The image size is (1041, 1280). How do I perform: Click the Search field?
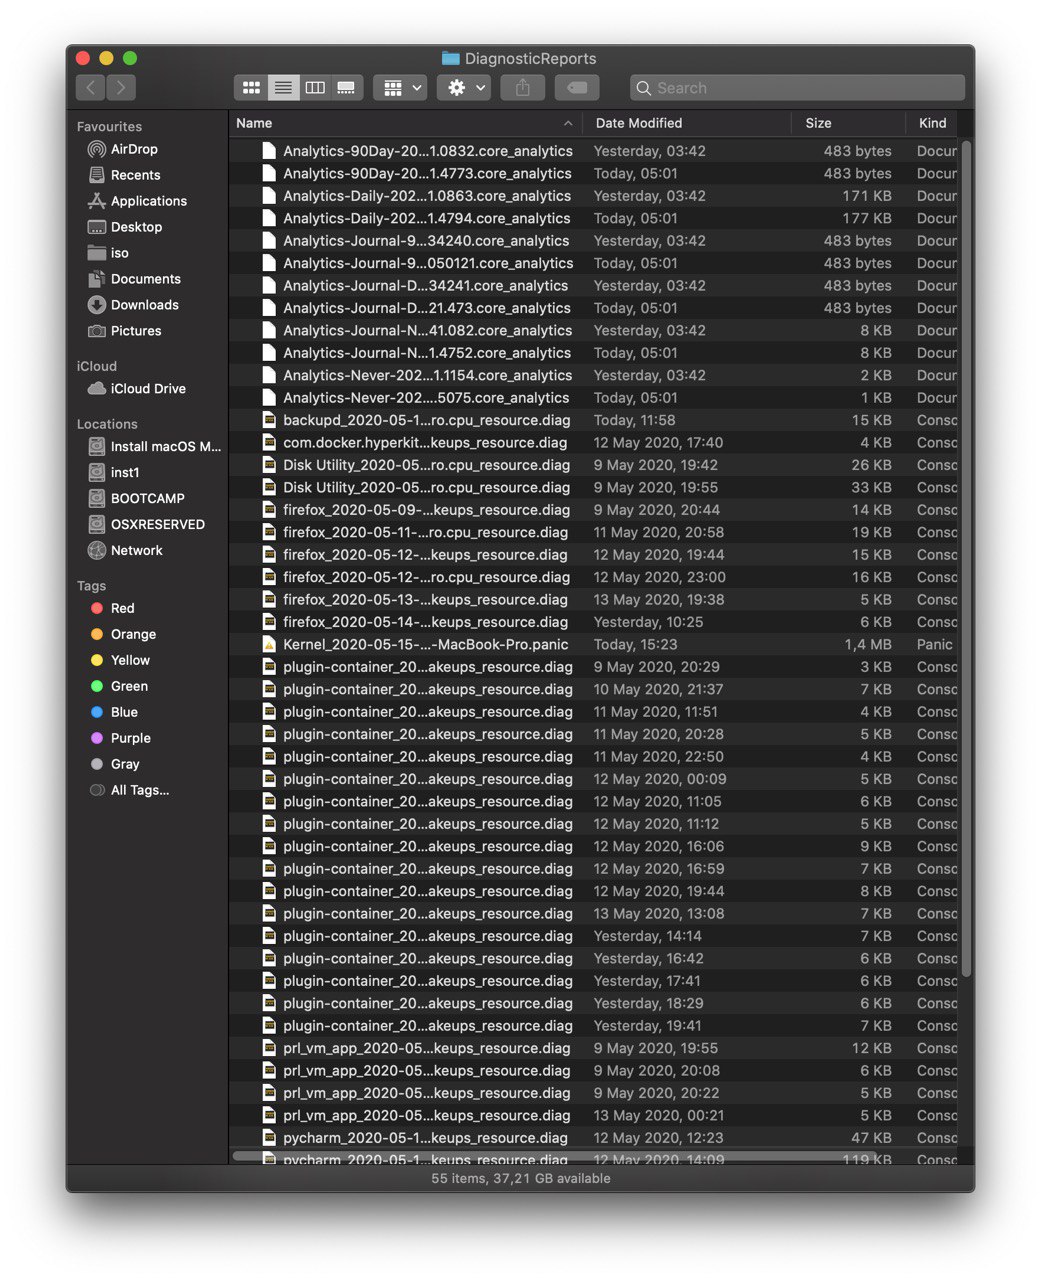click(x=797, y=88)
